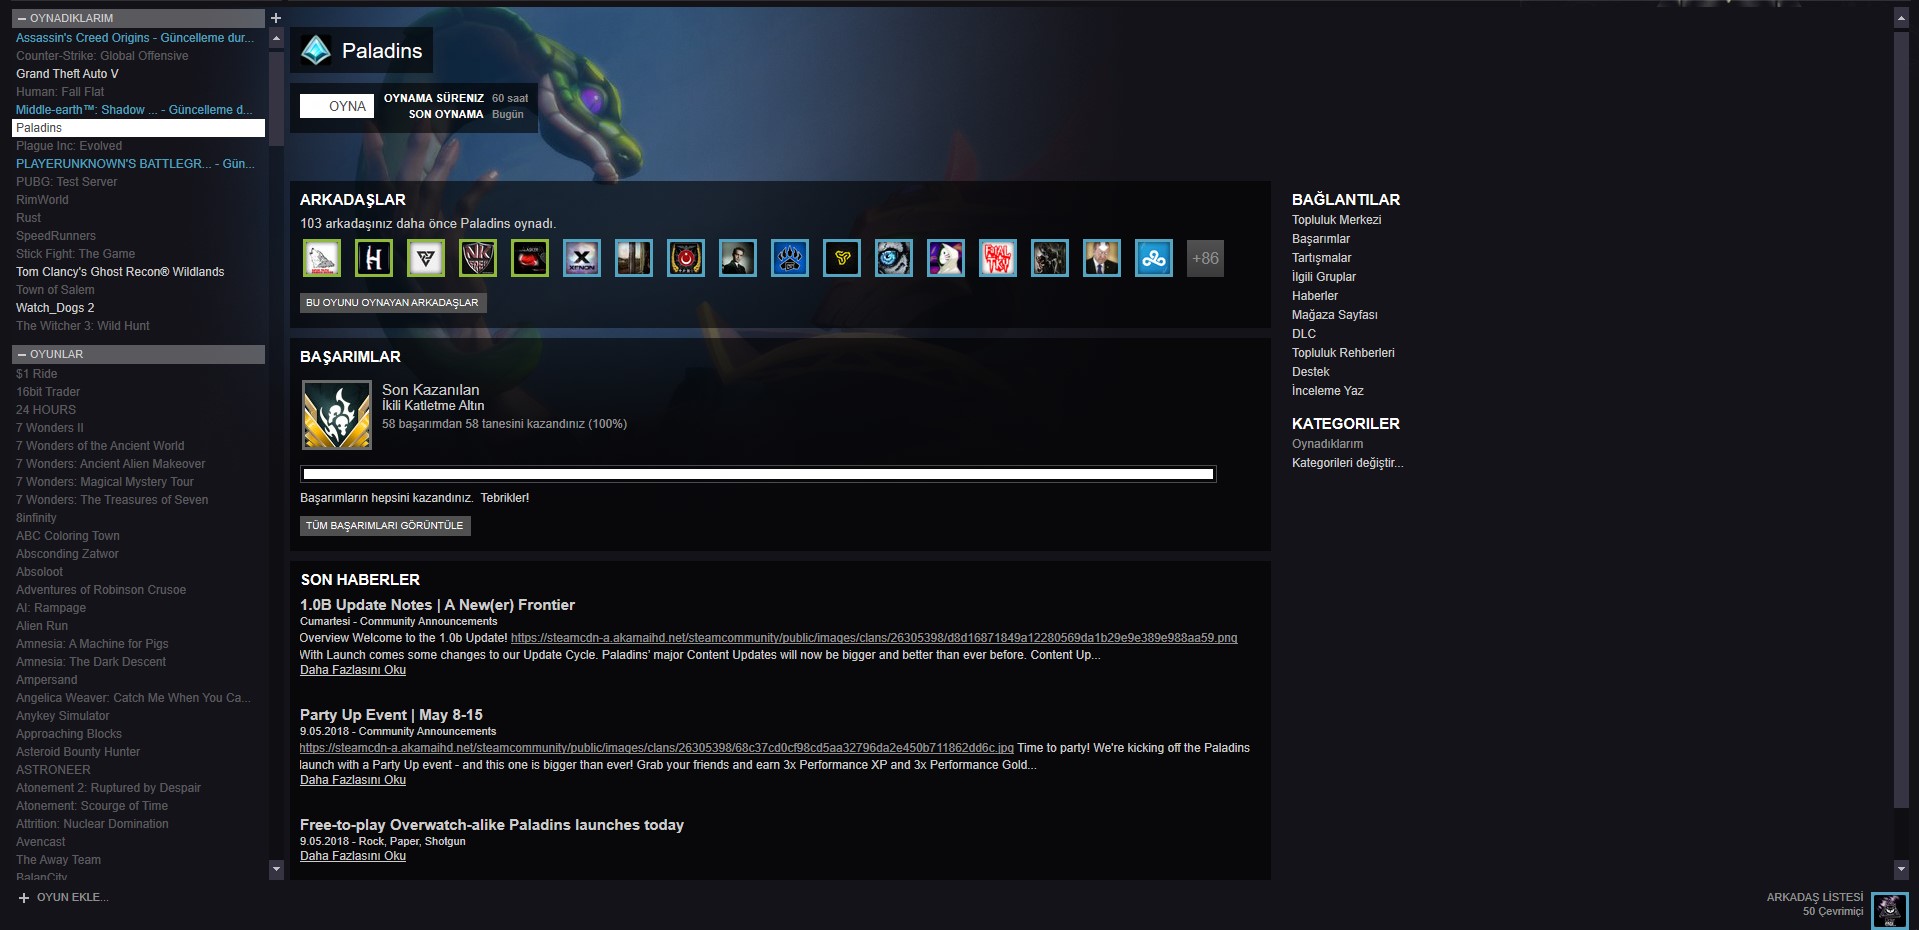This screenshot has height=930, width=1919.
Task: Select Counter-Strike: Global Offensive in library
Action: tap(138, 56)
